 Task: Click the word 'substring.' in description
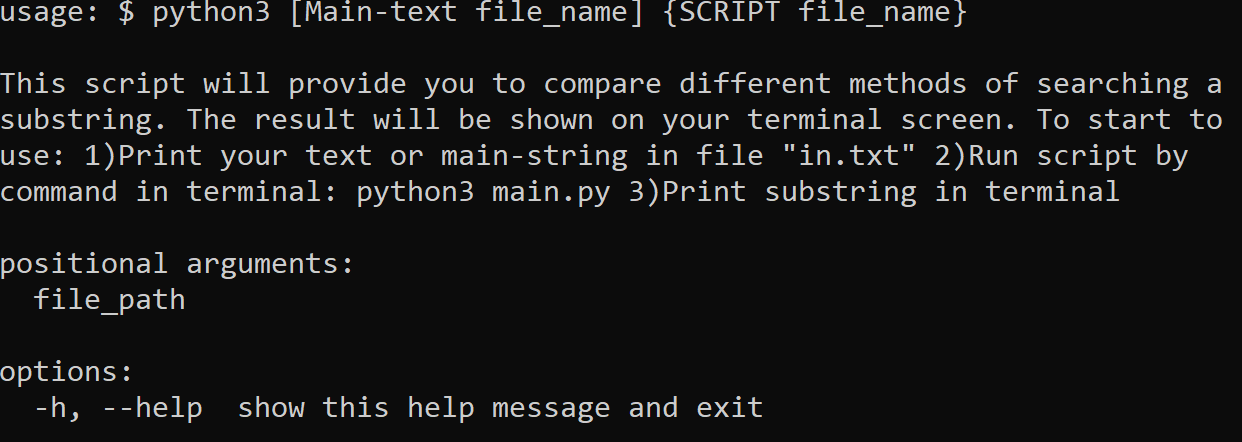point(84,120)
